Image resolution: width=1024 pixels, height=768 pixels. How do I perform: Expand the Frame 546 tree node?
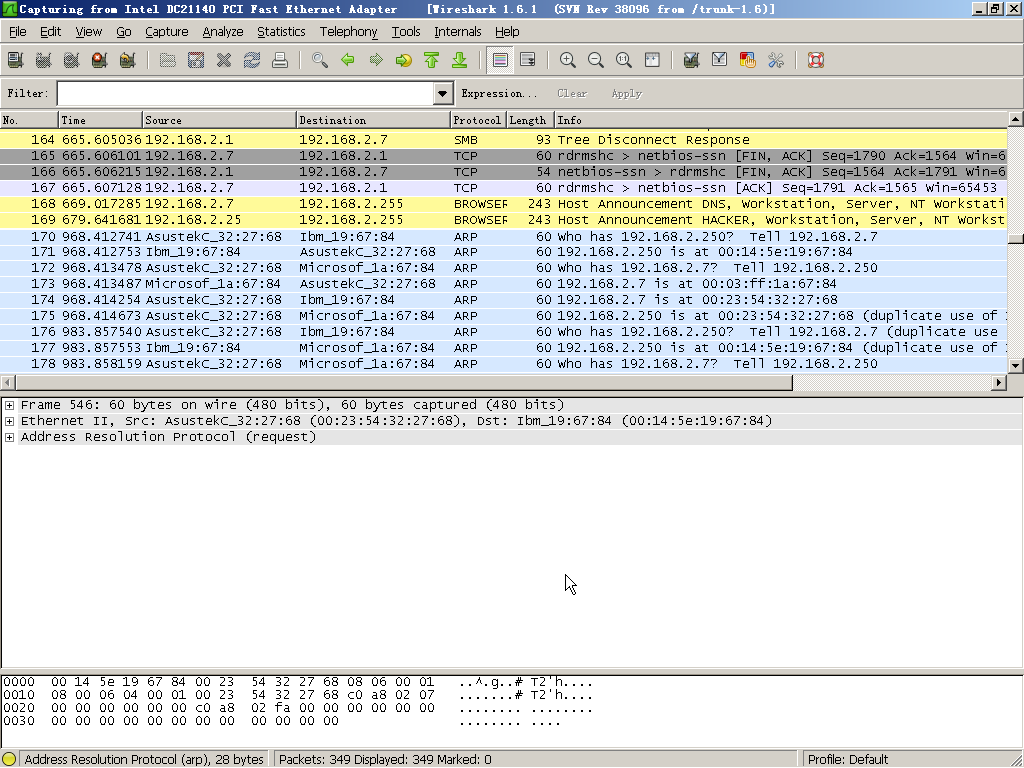[x=9, y=405]
